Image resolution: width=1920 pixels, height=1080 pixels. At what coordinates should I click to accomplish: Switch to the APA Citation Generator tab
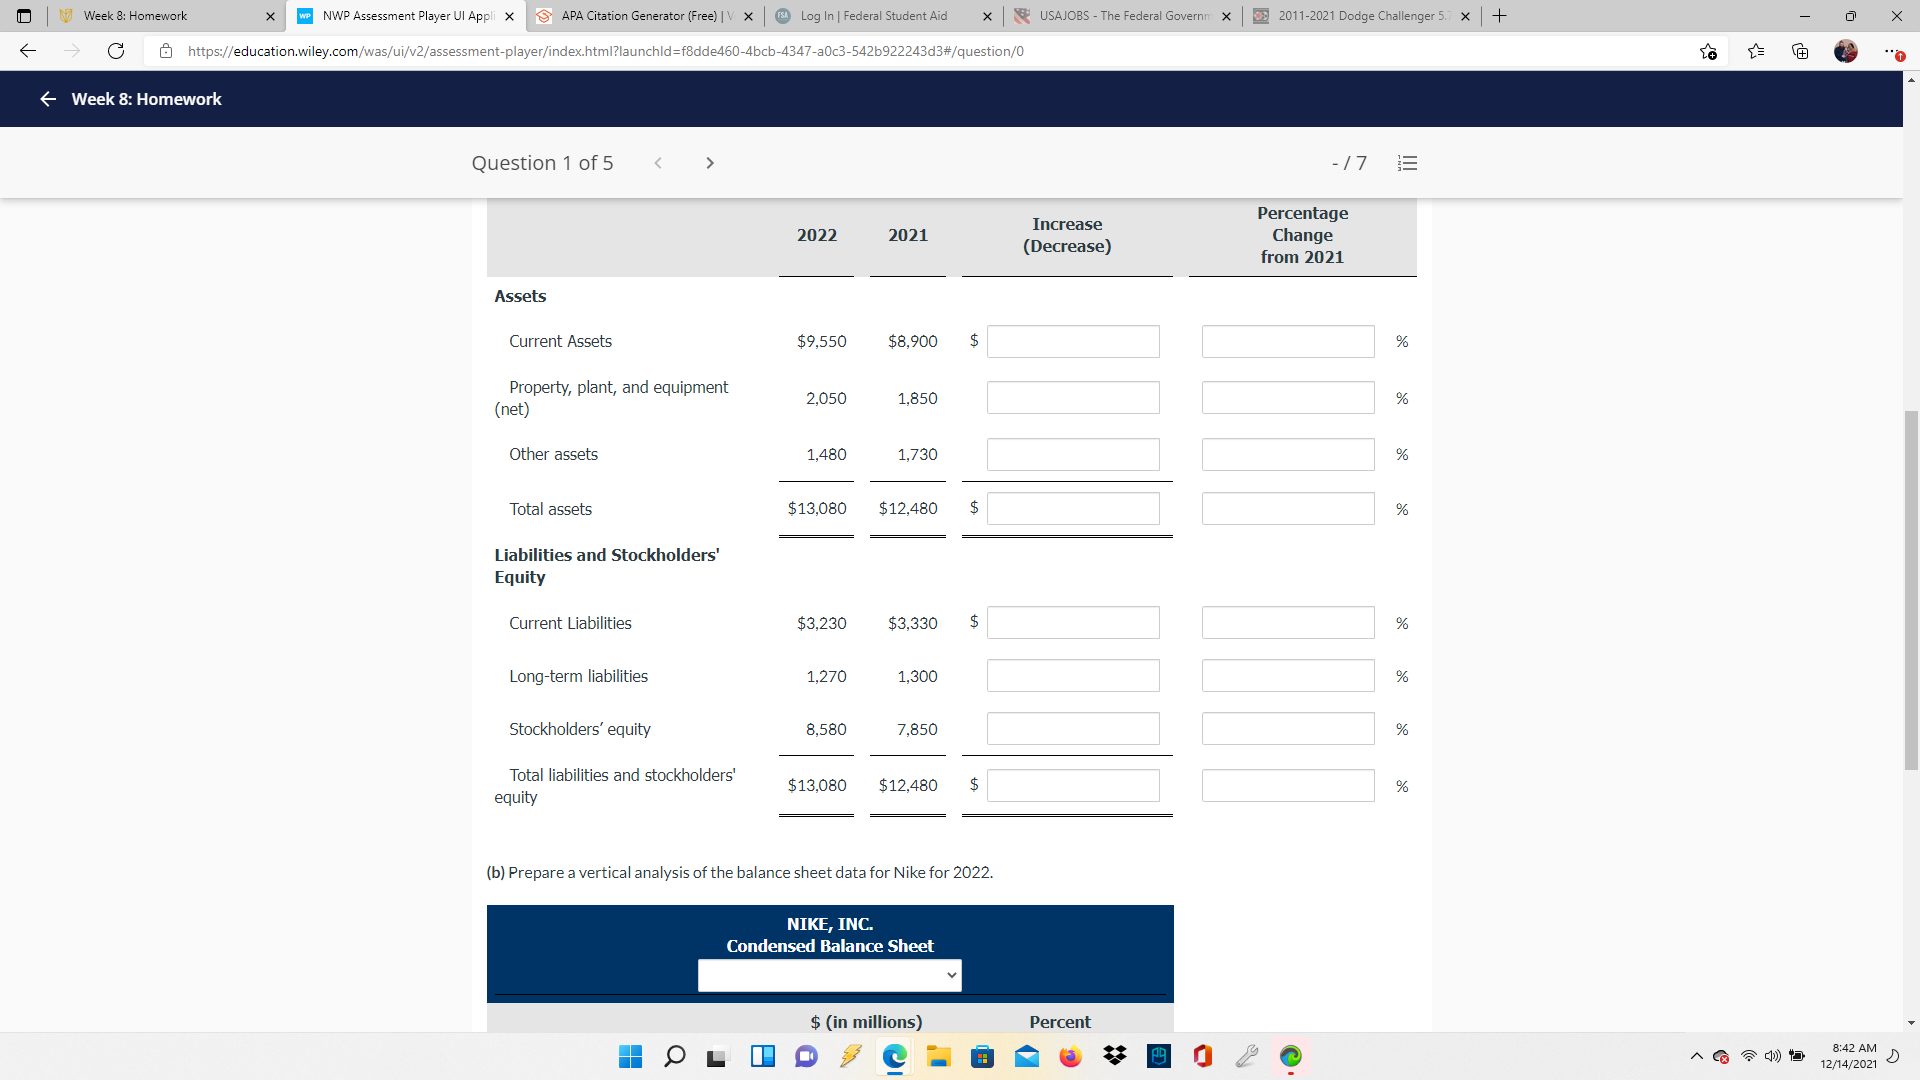click(640, 16)
